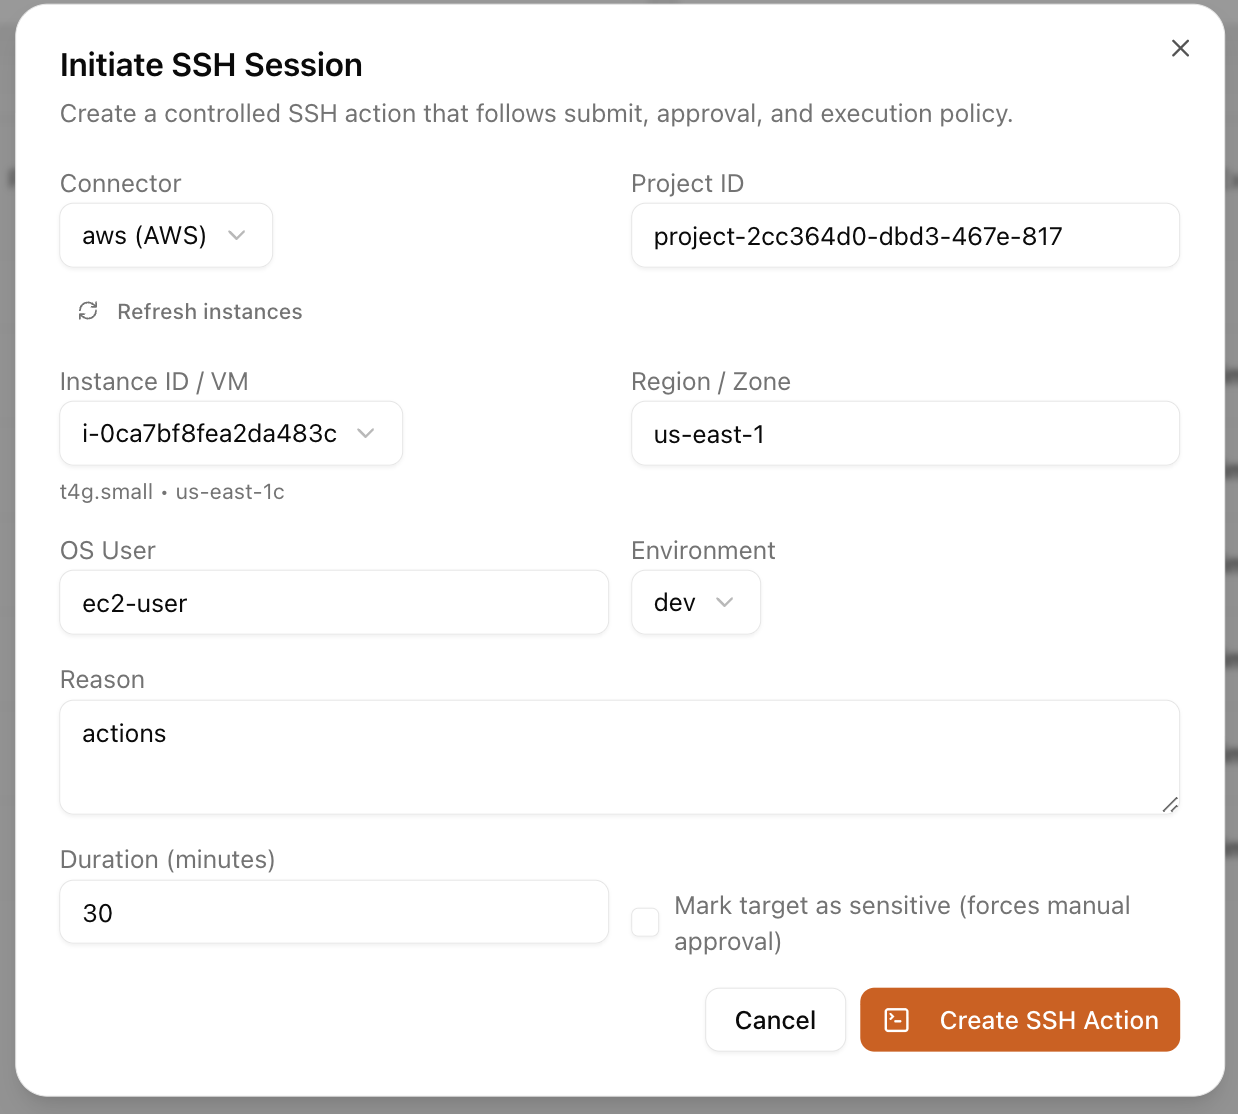
Task: Click the OS User field containing ec2-user
Action: point(334,602)
